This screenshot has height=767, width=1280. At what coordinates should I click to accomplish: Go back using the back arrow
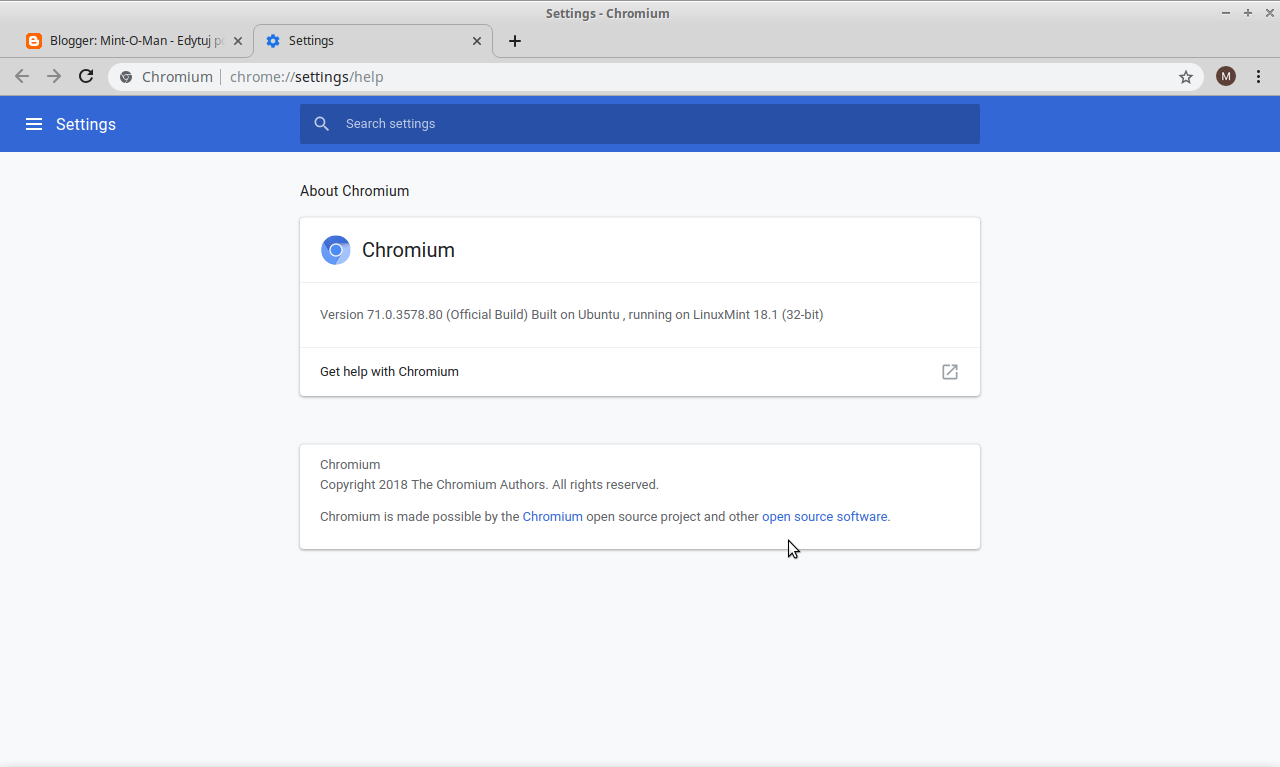click(x=22, y=76)
